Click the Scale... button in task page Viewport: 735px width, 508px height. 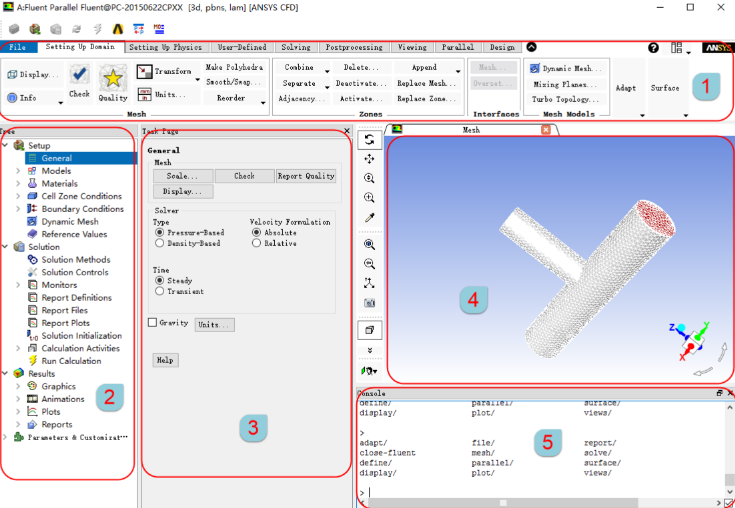(x=183, y=176)
